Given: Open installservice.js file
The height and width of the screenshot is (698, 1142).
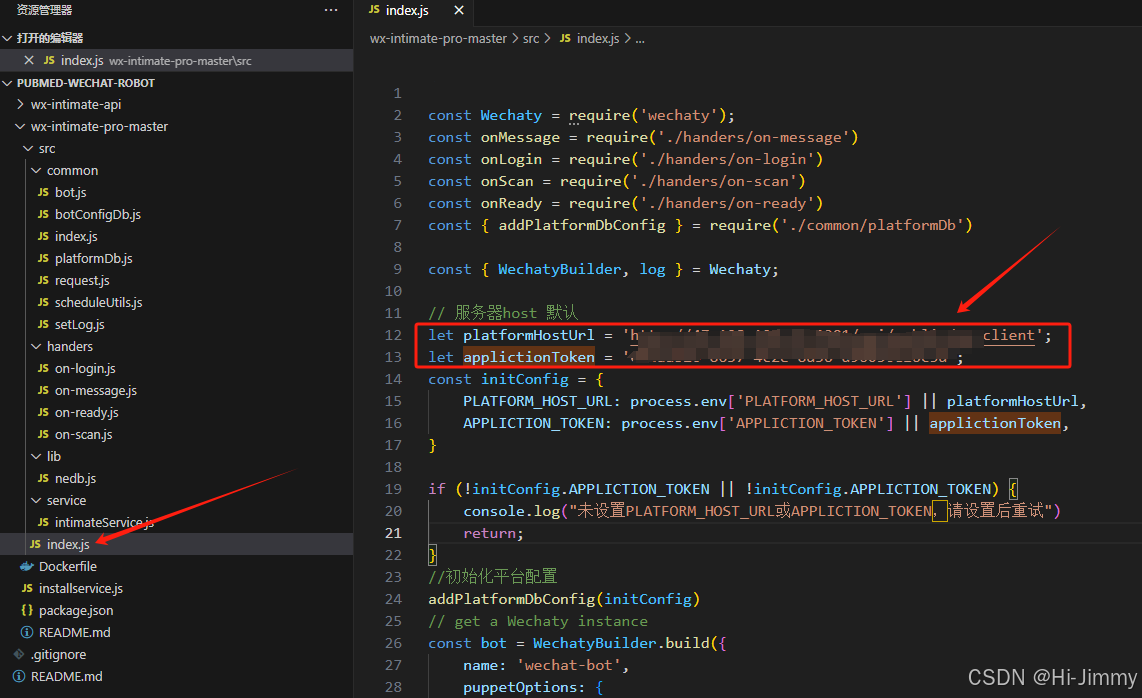Looking at the screenshot, I should pyautogui.click(x=81, y=589).
